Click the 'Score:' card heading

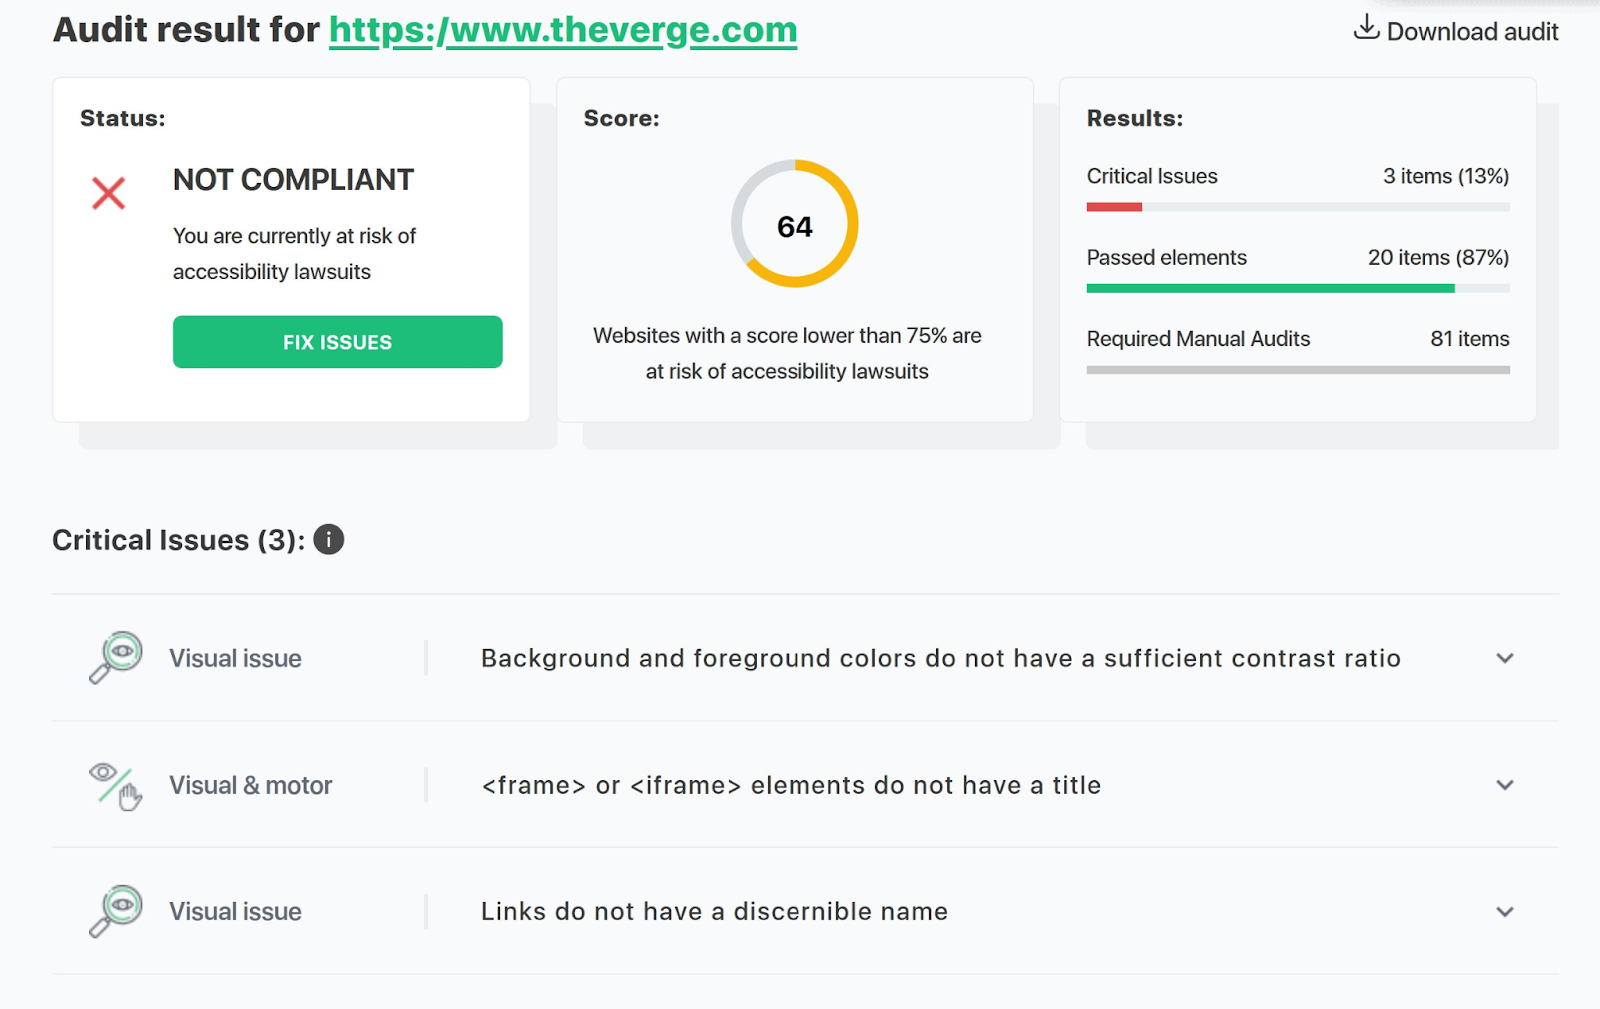point(622,118)
